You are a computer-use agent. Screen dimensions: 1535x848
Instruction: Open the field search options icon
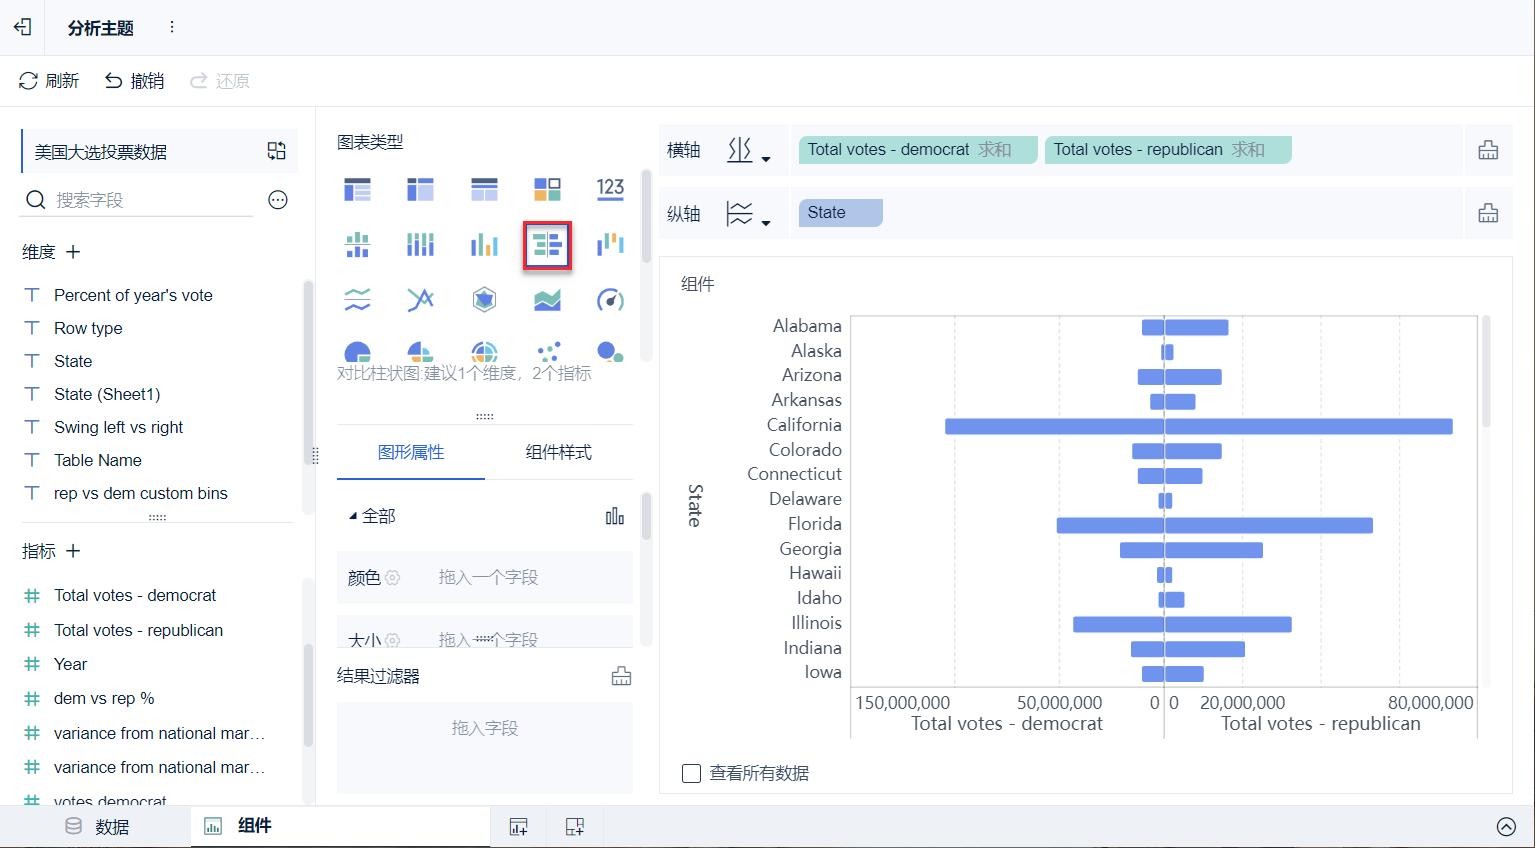point(278,200)
